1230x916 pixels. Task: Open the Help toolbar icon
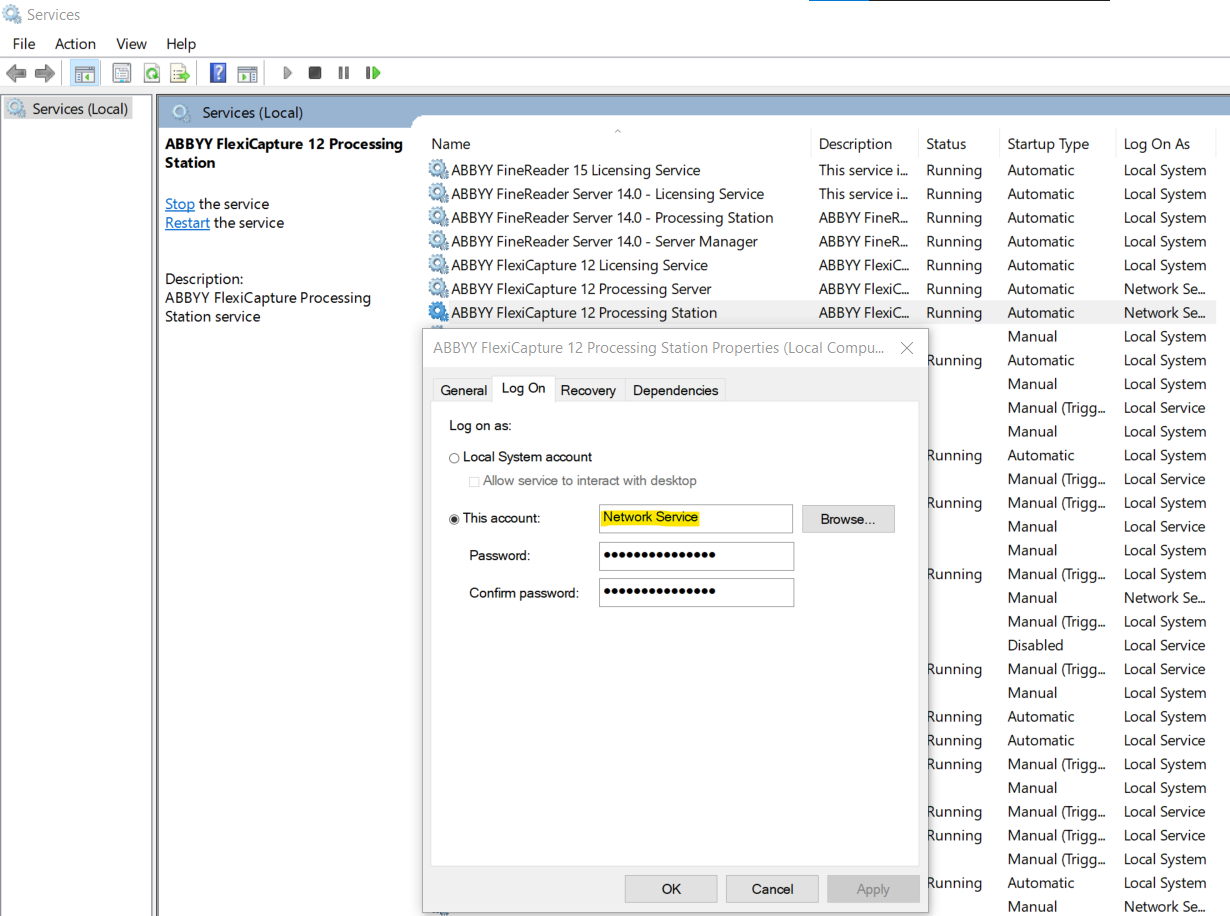pos(218,73)
